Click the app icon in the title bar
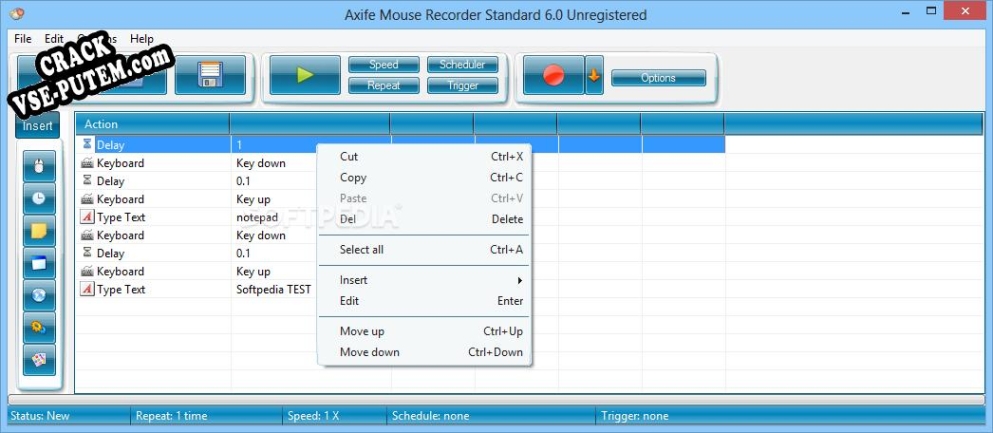 point(18,13)
